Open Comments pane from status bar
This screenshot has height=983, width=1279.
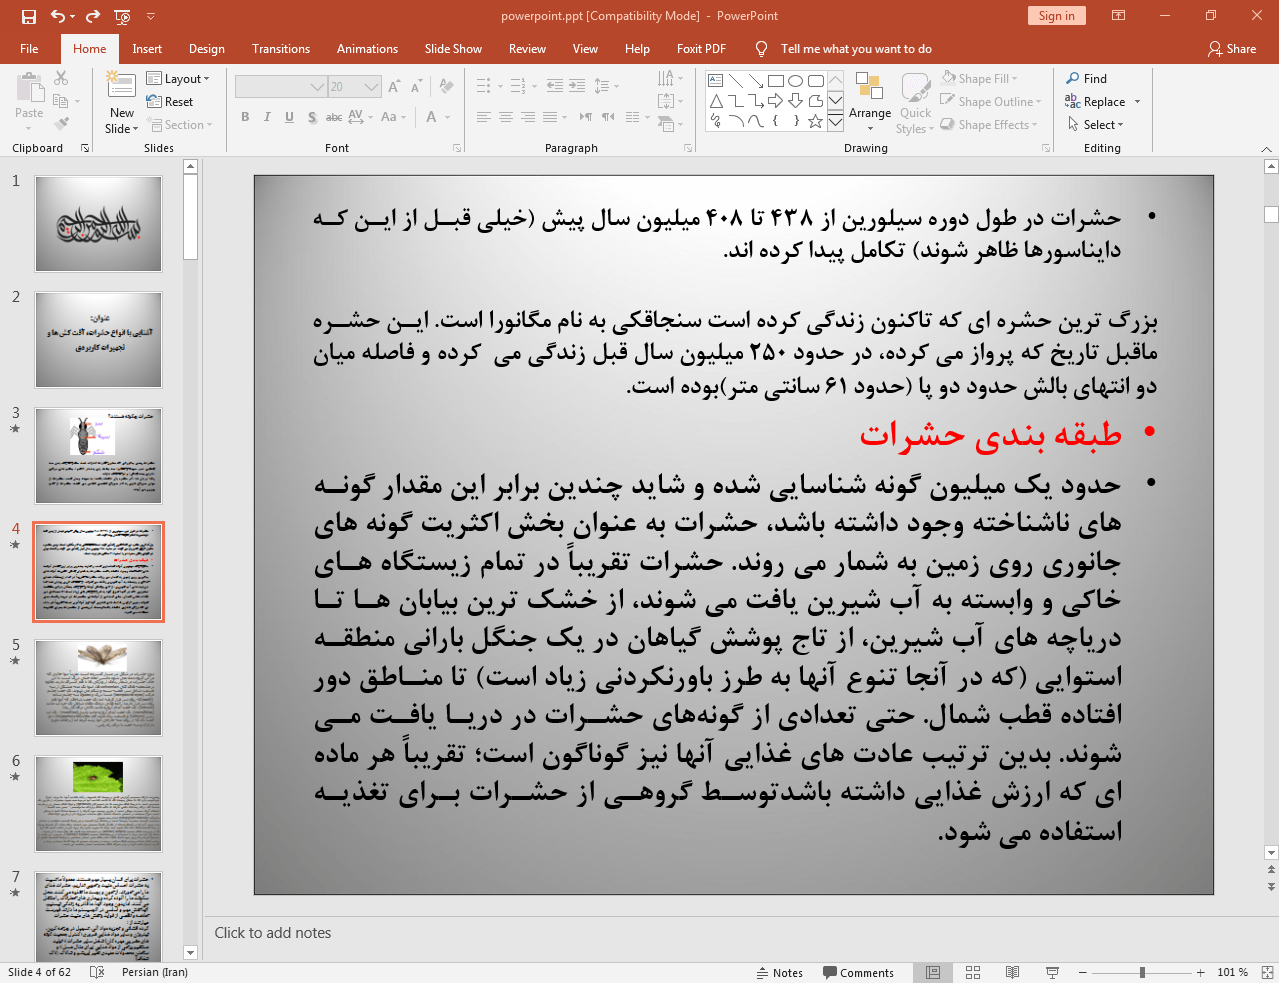point(858,973)
